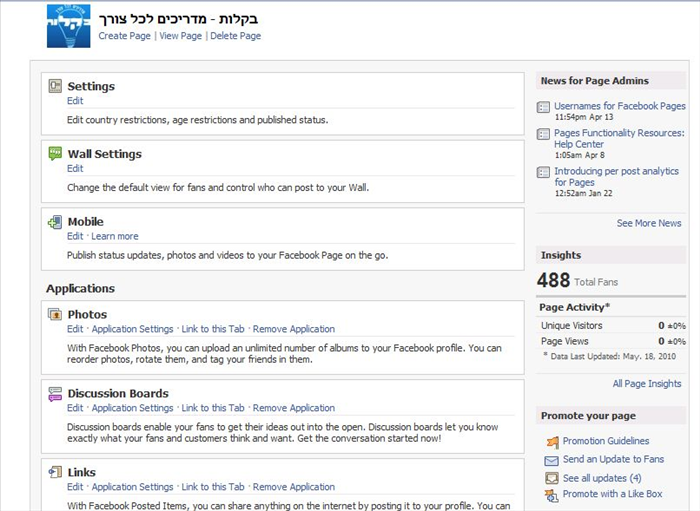Click the Delete Page link
700x511 pixels.
[235, 36]
